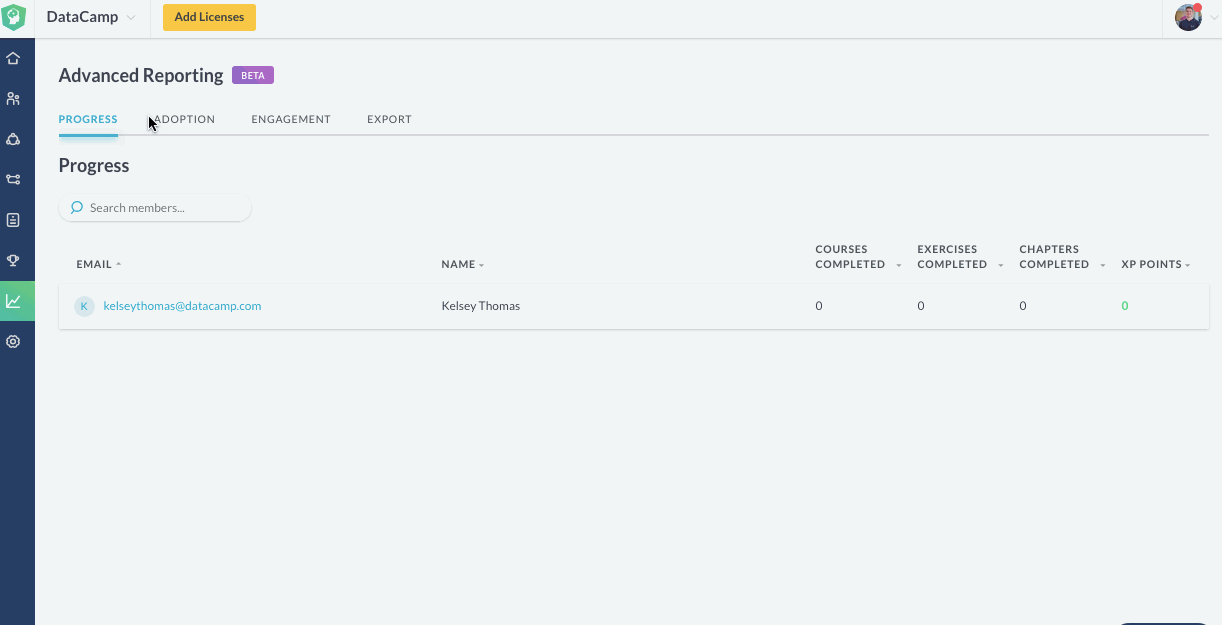The image size is (1222, 625).
Task: Open the Tracks sidebar icon
Action: 13,180
